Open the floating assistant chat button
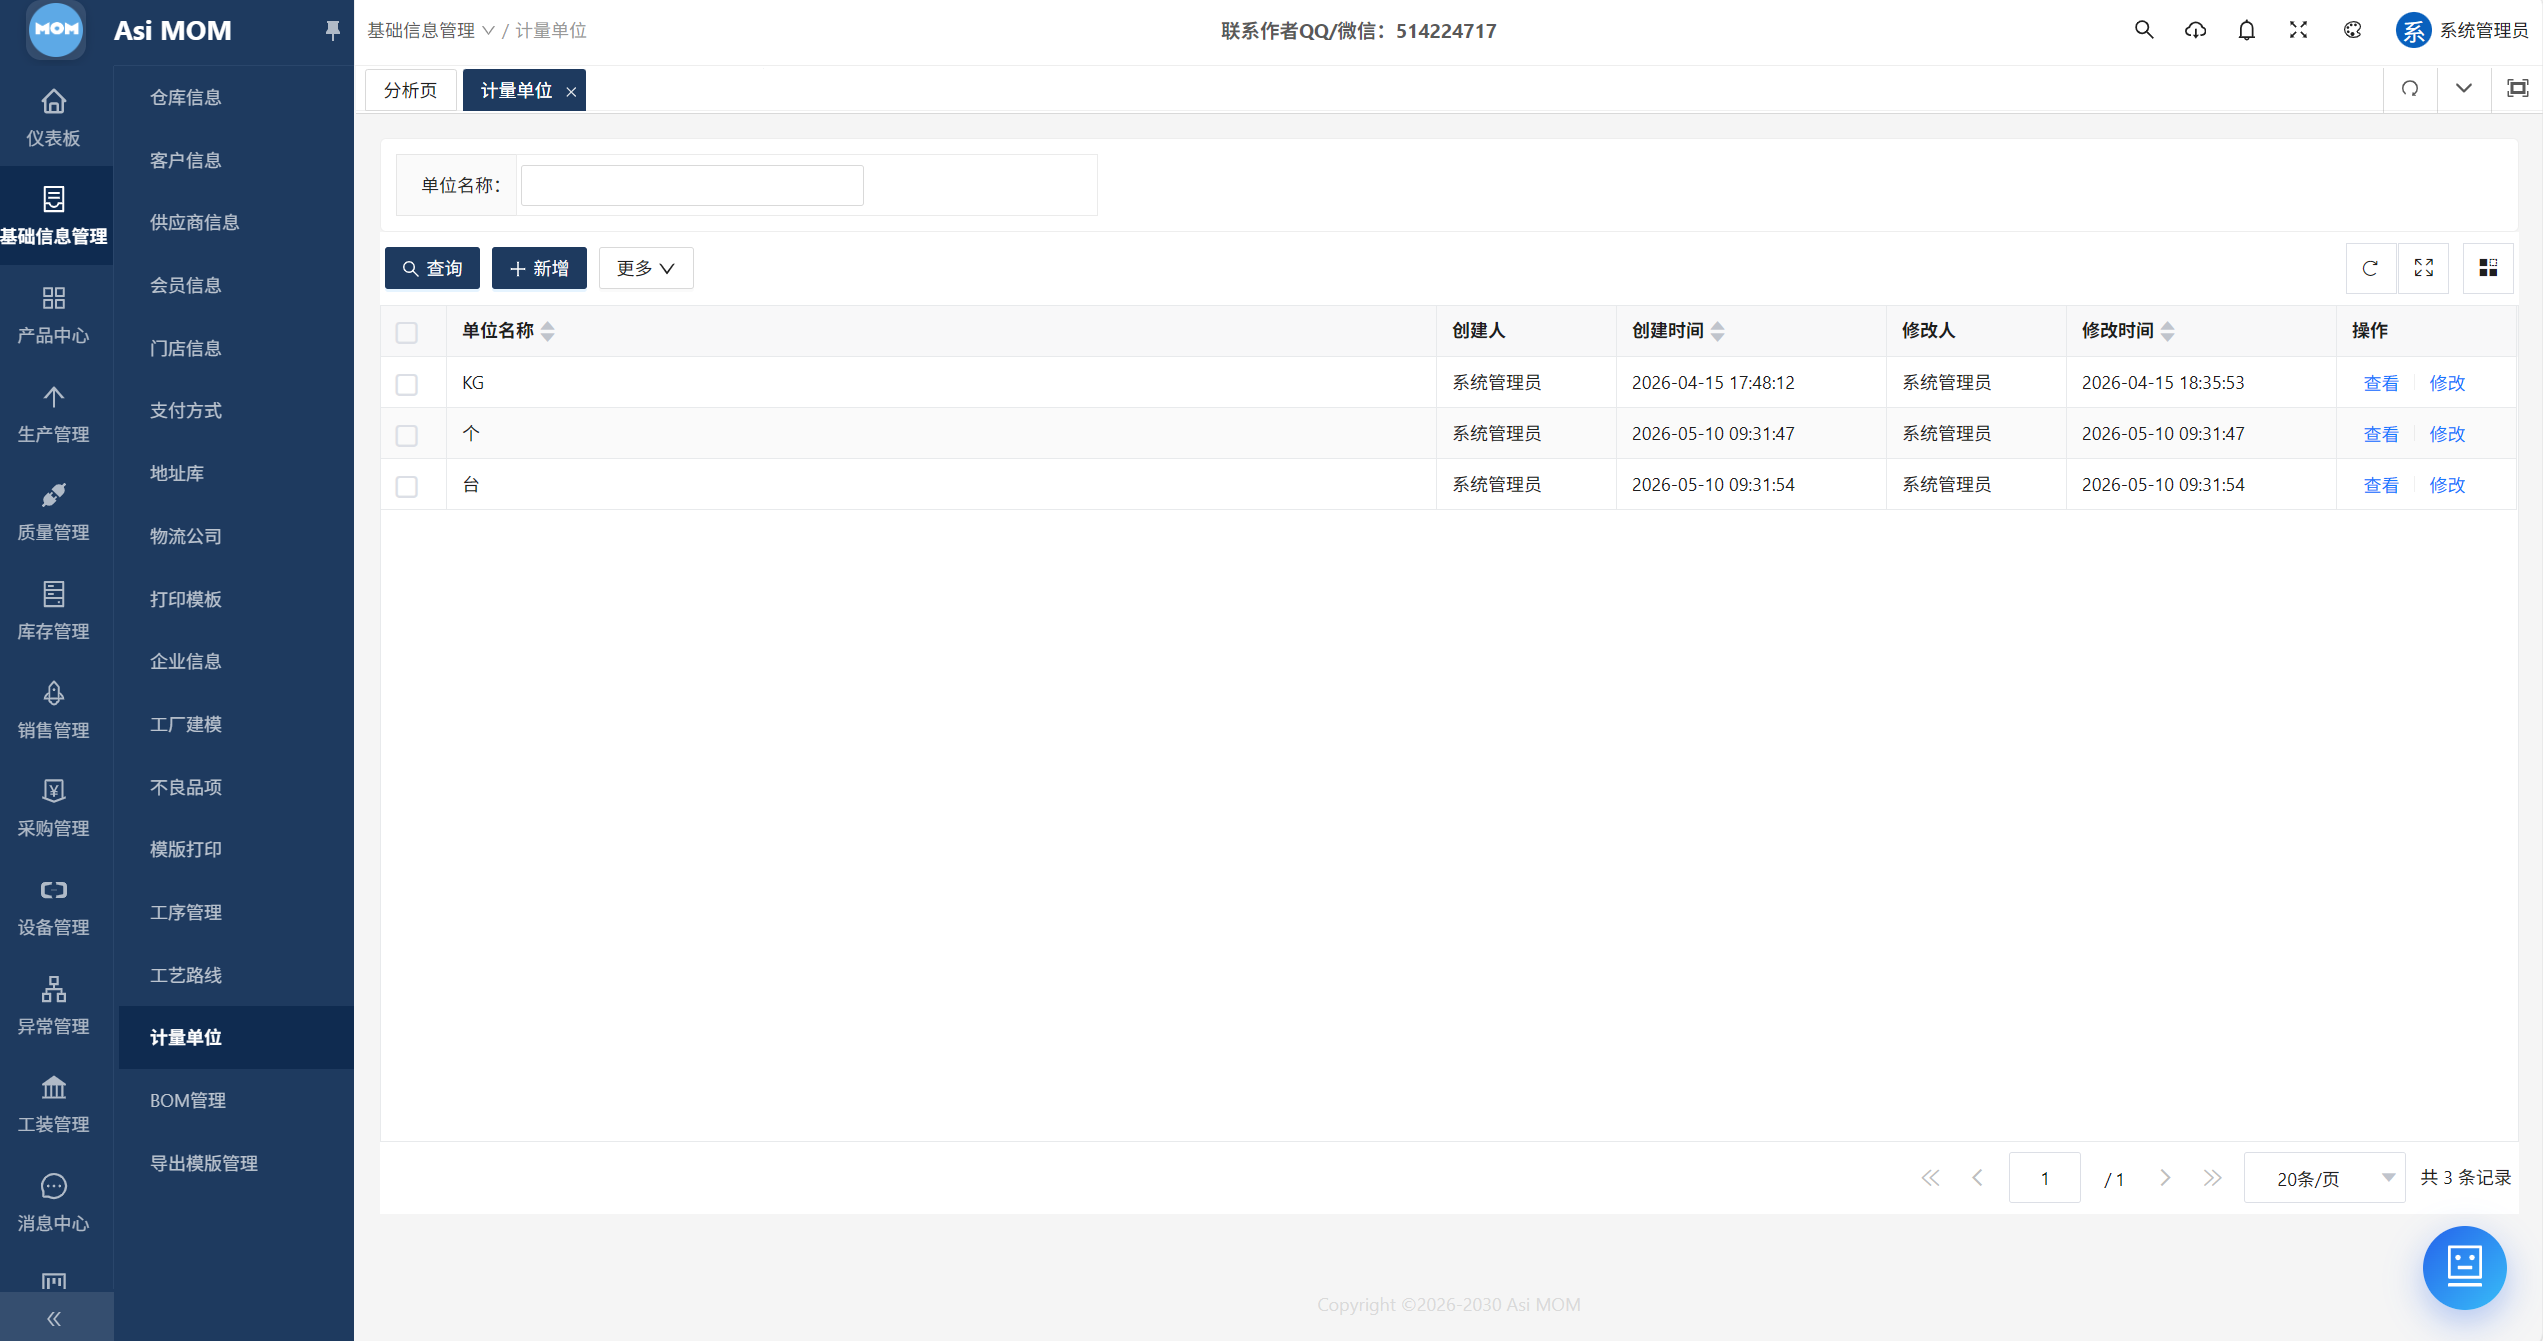The image size is (2546, 1341). coord(2464,1267)
